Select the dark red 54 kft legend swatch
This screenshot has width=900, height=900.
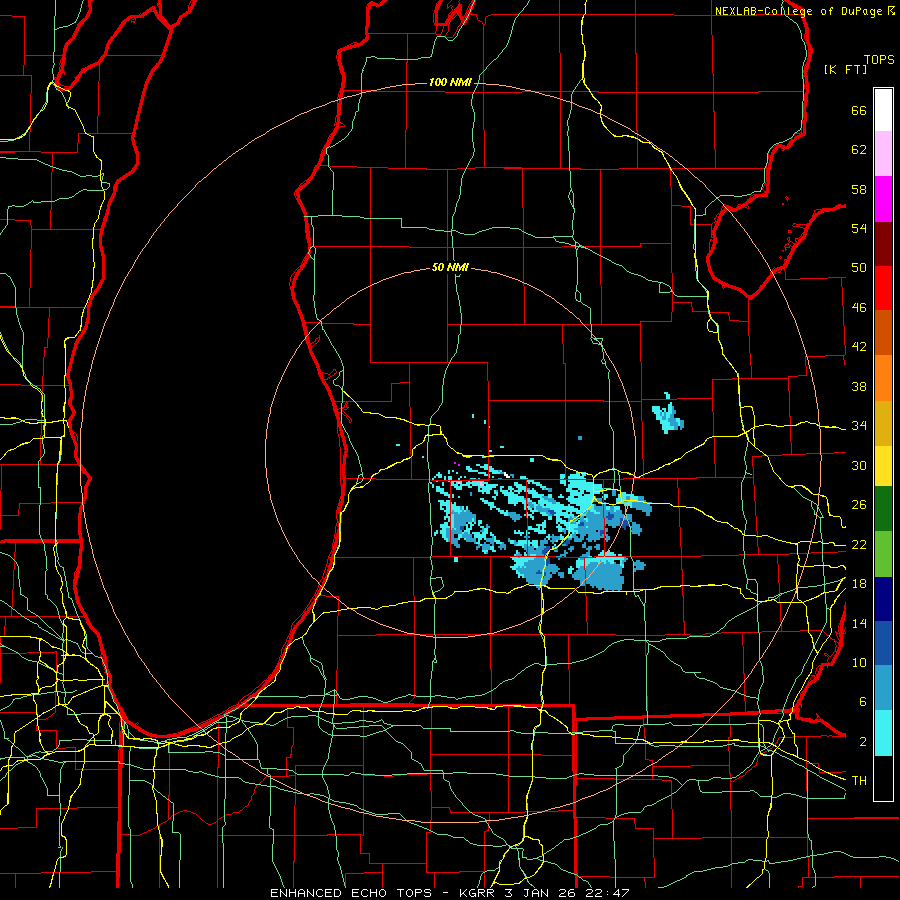[x=883, y=243]
